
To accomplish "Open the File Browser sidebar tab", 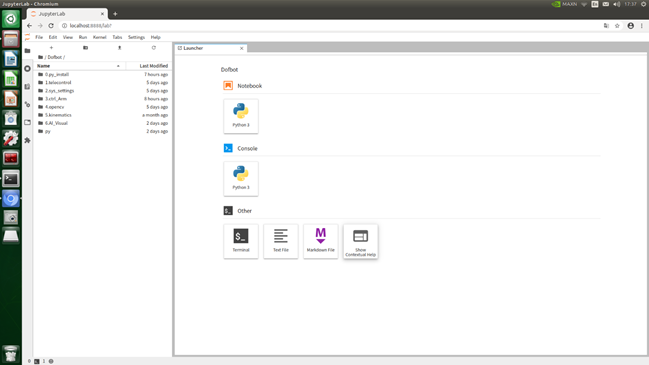I will [x=27, y=50].
